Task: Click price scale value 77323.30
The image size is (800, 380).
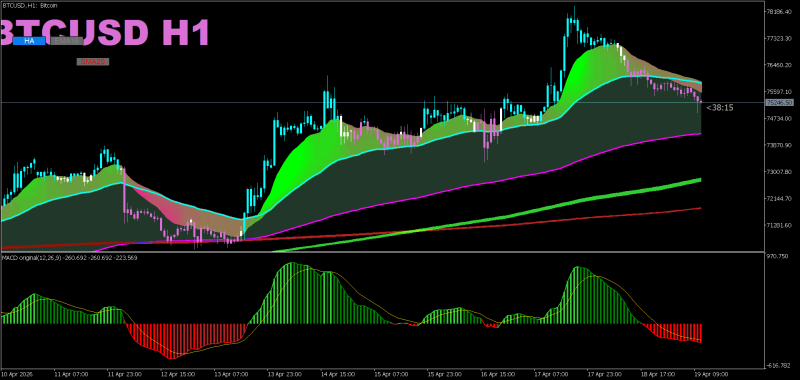Action: point(779,38)
